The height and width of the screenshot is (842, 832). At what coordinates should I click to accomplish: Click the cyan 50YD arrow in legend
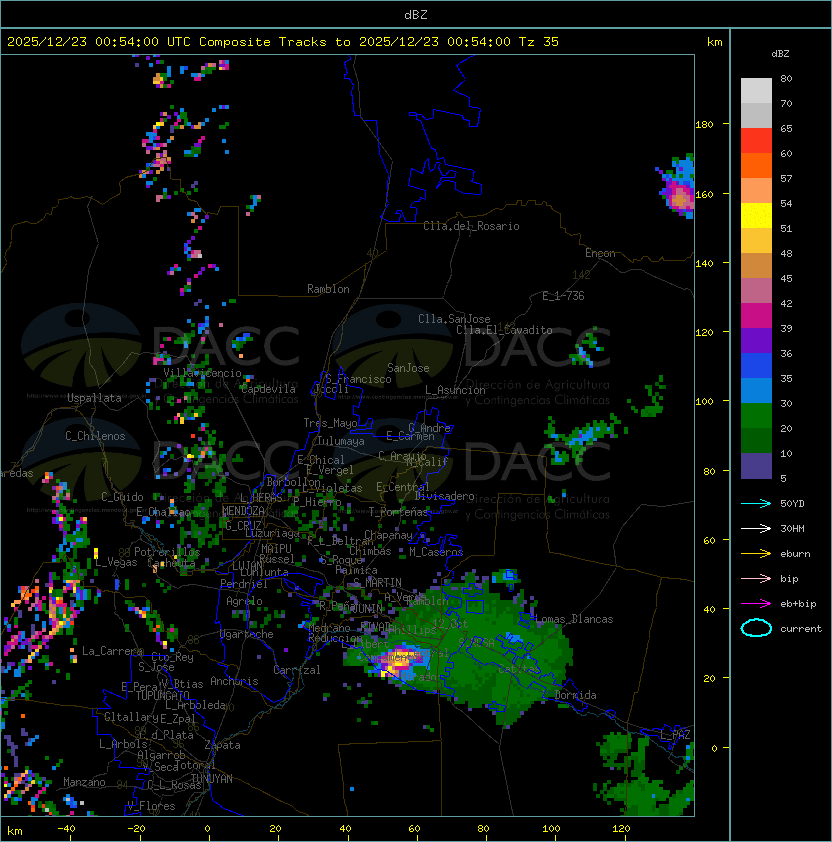point(756,503)
